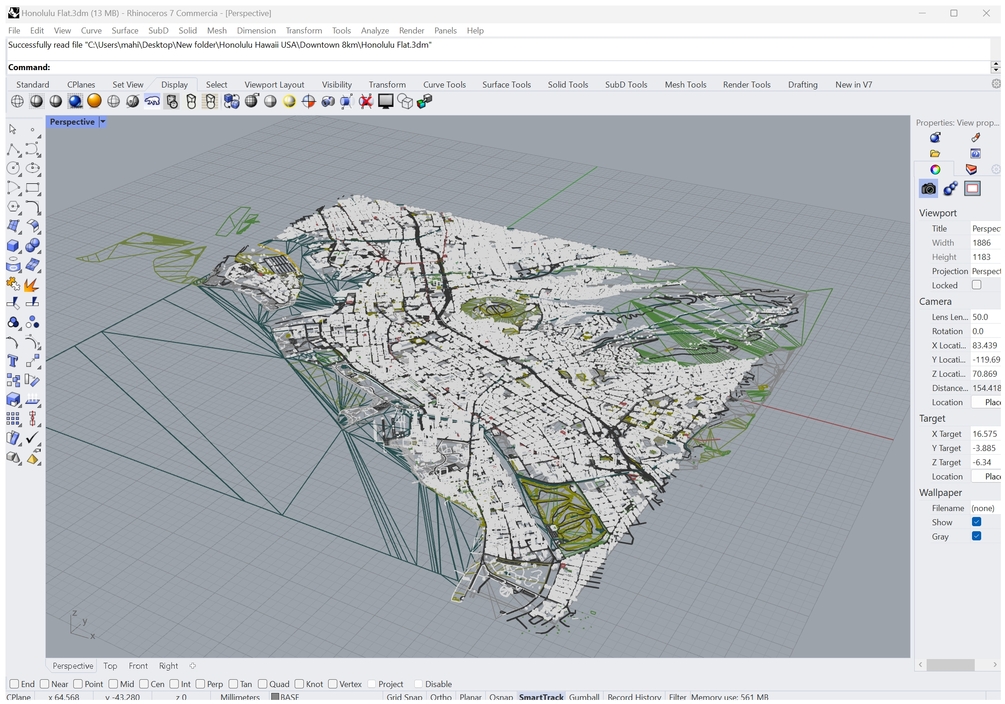
Task: Open the folder icon in Properties panel
Action: pyautogui.click(x=935, y=154)
